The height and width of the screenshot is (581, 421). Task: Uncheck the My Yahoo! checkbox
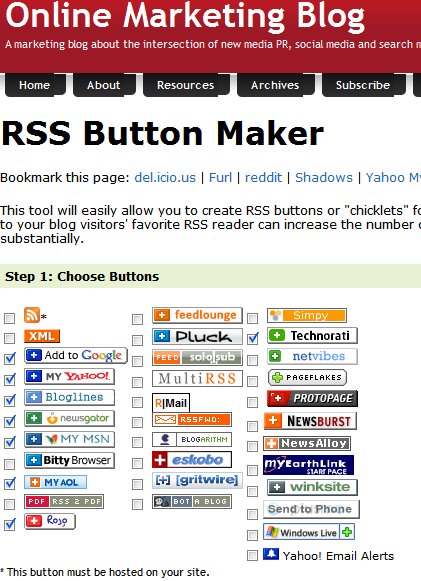click(x=10, y=379)
